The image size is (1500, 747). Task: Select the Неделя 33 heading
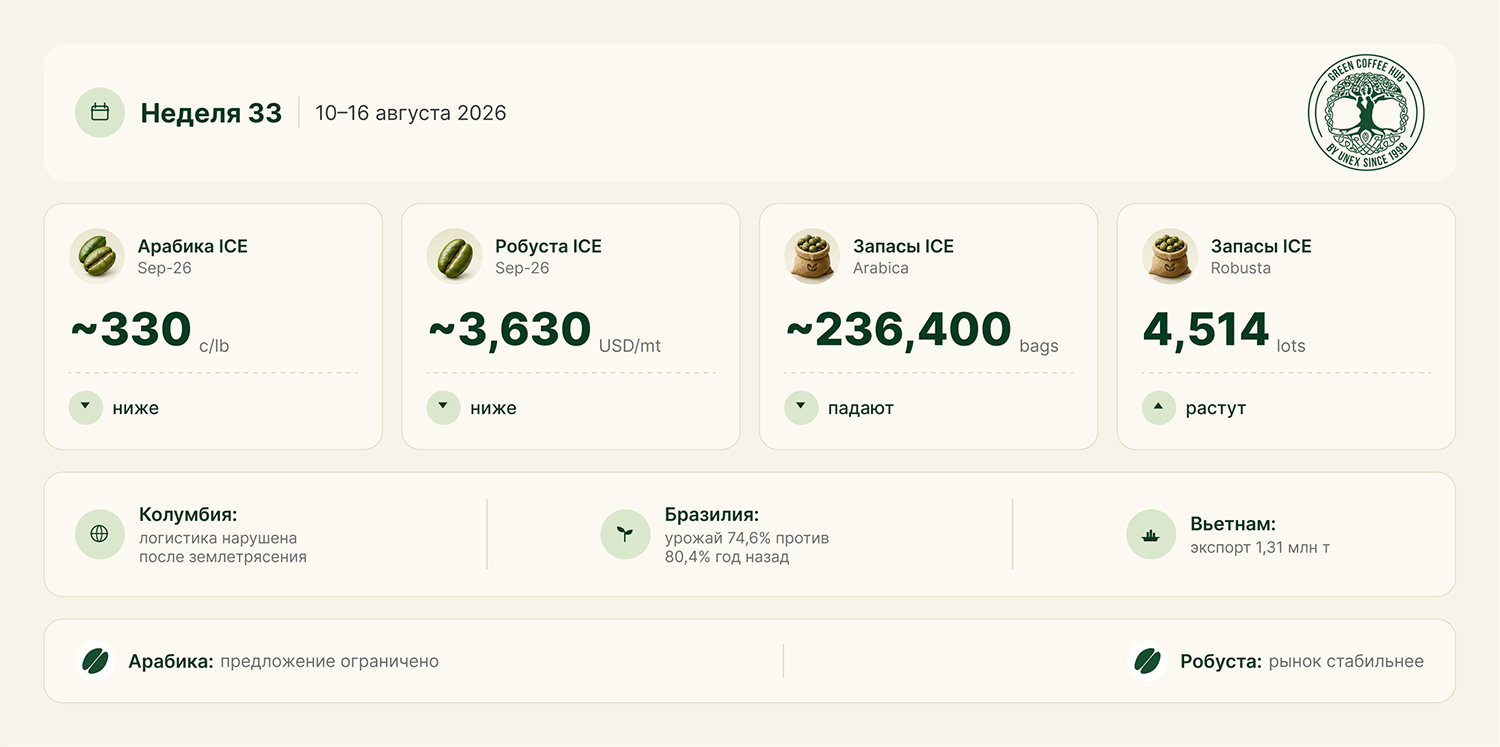211,113
